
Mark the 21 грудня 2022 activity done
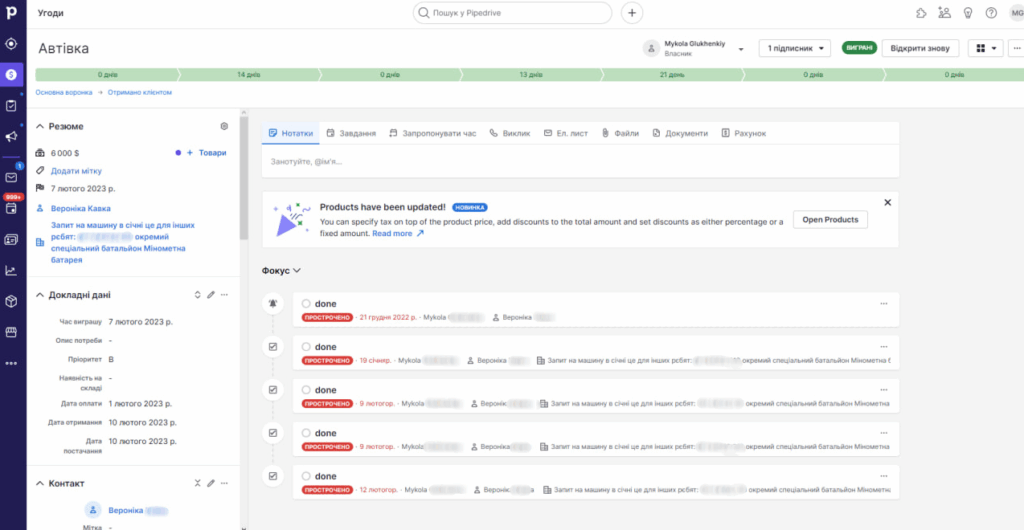tap(306, 303)
